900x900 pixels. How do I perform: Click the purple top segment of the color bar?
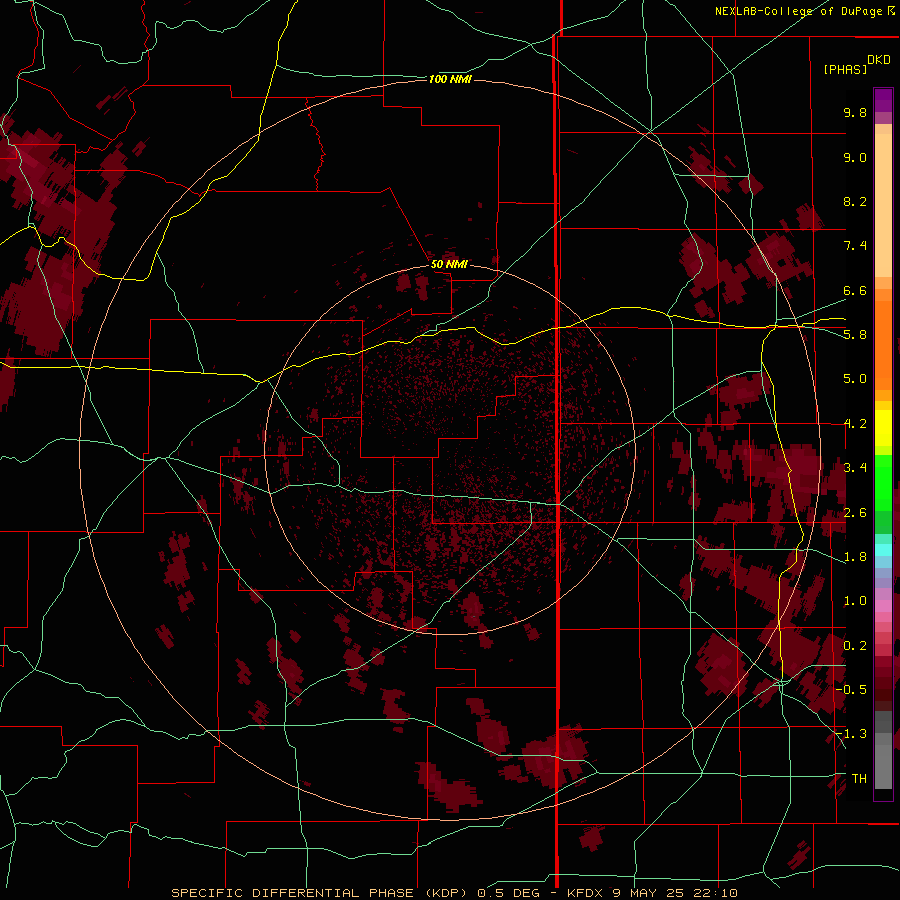[x=883, y=100]
